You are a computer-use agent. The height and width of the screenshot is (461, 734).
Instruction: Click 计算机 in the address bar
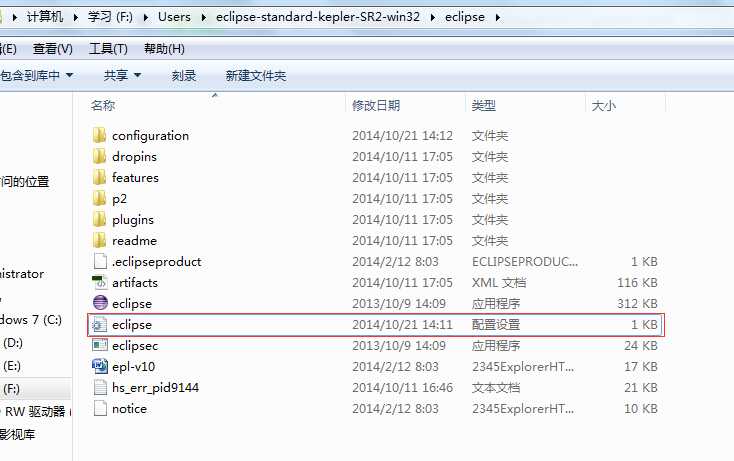(44, 17)
